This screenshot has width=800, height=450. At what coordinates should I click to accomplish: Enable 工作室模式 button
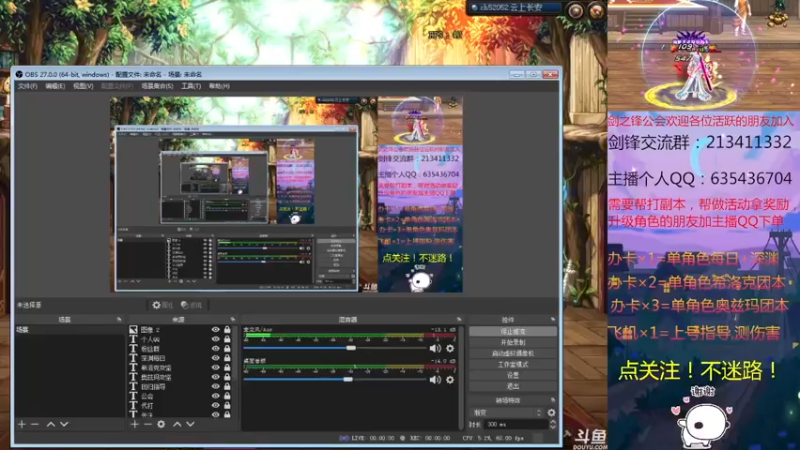513,364
